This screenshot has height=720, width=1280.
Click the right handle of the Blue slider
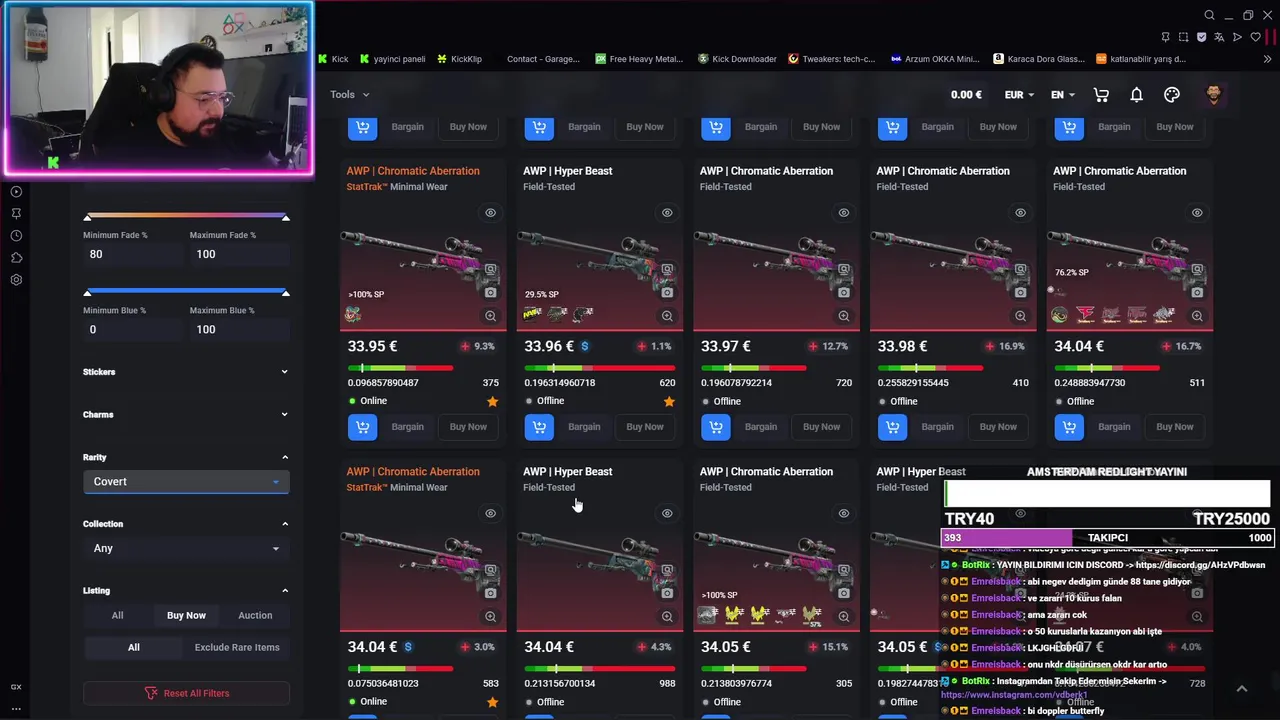[x=285, y=292]
